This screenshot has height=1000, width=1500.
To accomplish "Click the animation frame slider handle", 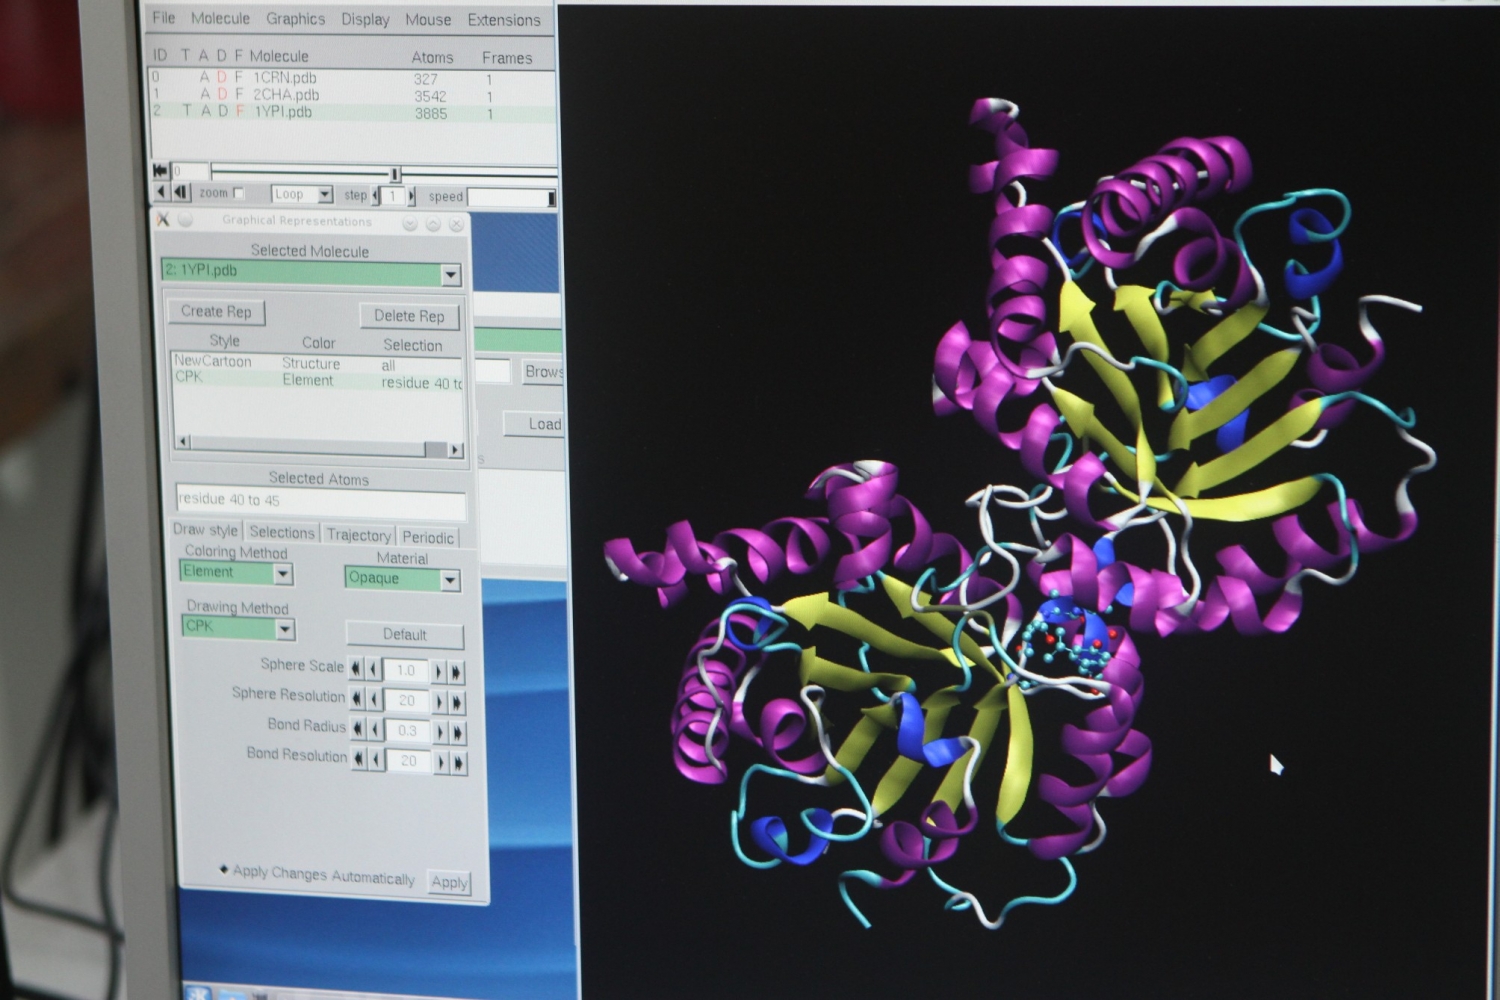I will (395, 174).
